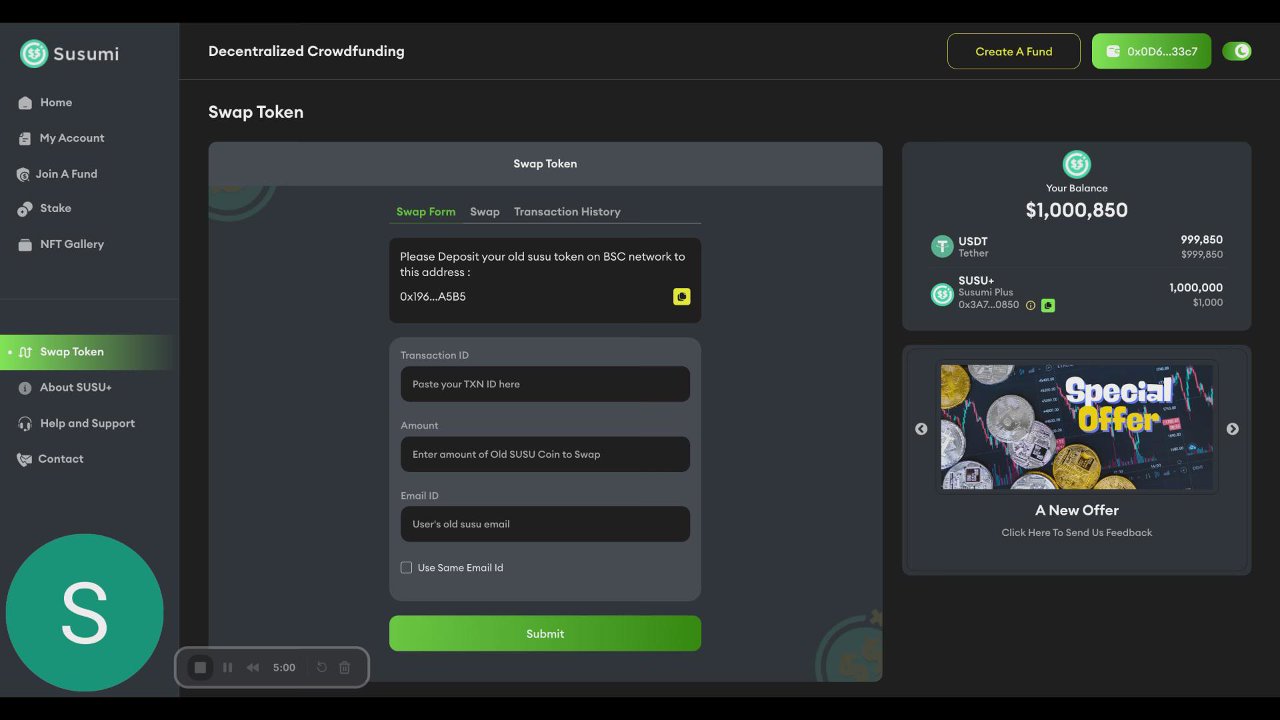Click the NFT Gallery icon
Image resolution: width=1280 pixels, height=720 pixels.
pyautogui.click(x=25, y=245)
